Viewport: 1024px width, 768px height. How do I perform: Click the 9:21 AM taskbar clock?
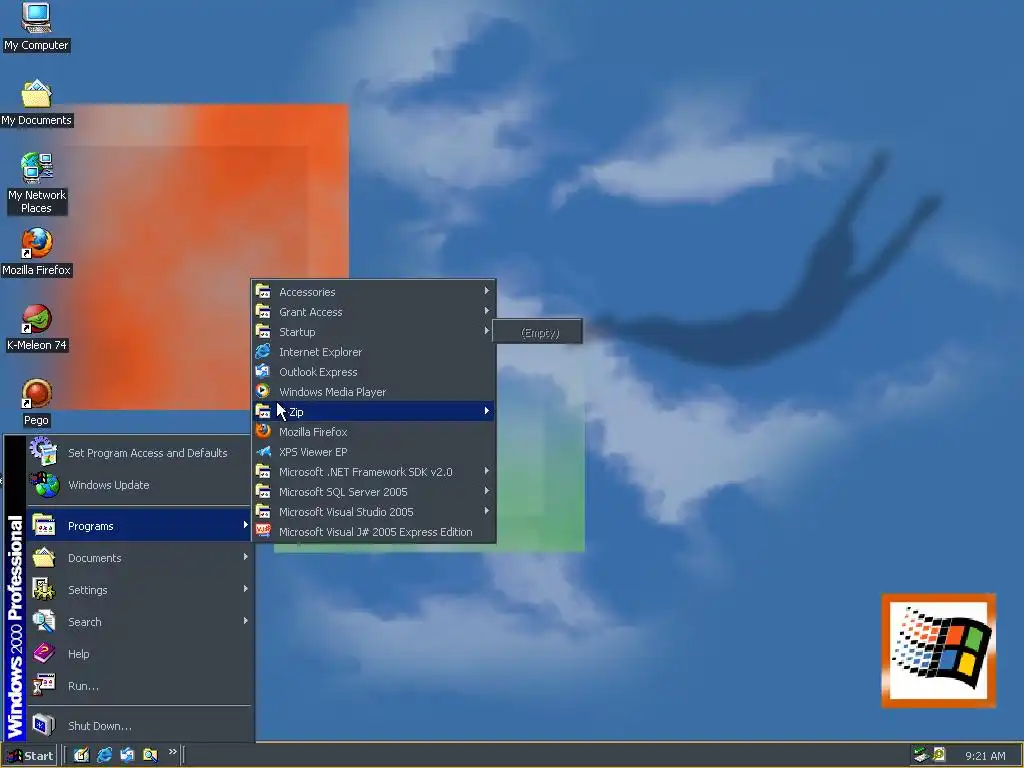pyautogui.click(x=985, y=756)
